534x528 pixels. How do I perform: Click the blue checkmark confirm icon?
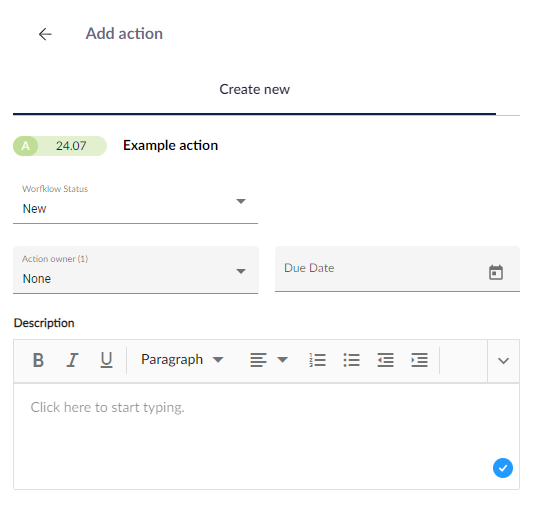(503, 468)
